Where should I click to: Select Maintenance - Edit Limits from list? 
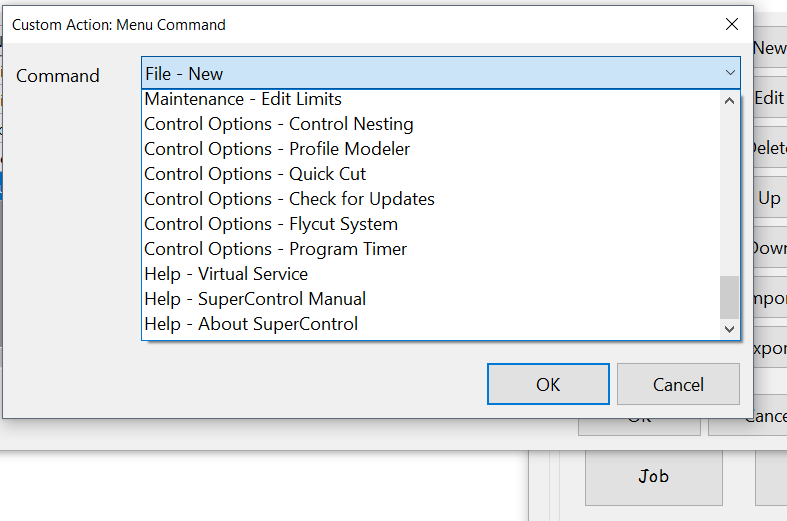[431, 99]
